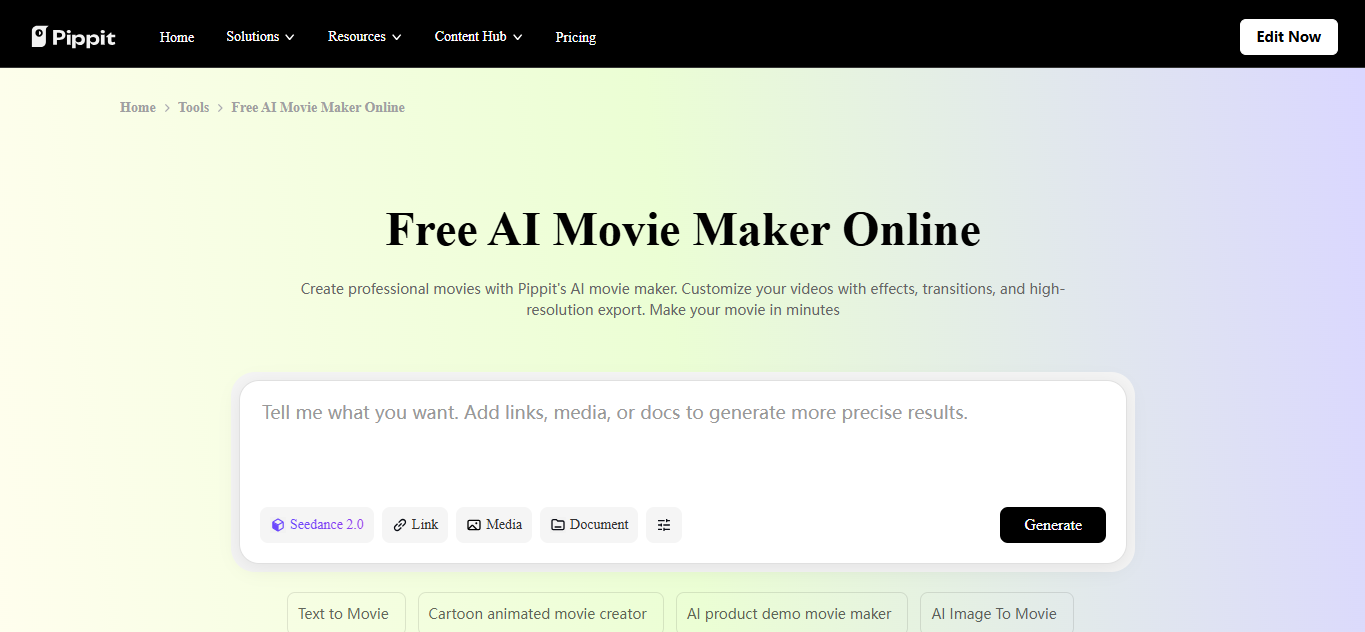Image resolution: width=1365 pixels, height=632 pixels.
Task: Expand the Content Hub dropdown menu
Action: point(478,37)
